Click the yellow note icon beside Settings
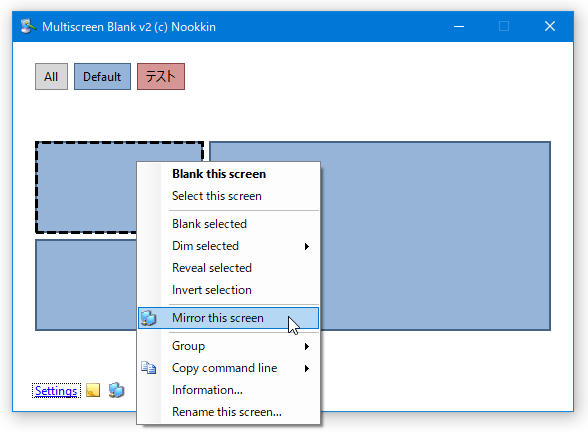The height and width of the screenshot is (436, 588). [93, 390]
